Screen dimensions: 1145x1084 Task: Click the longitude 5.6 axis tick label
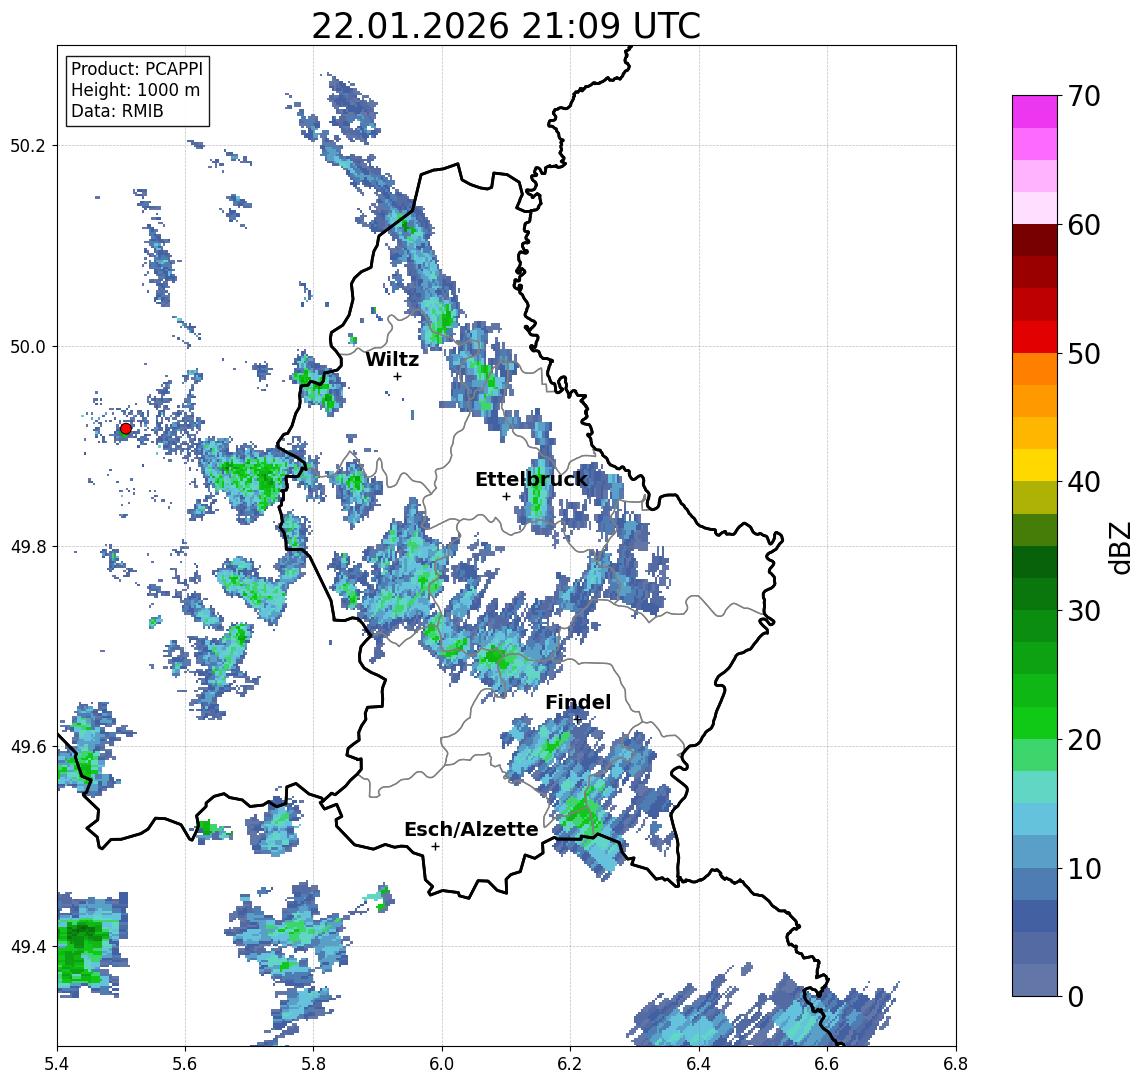185,1064
